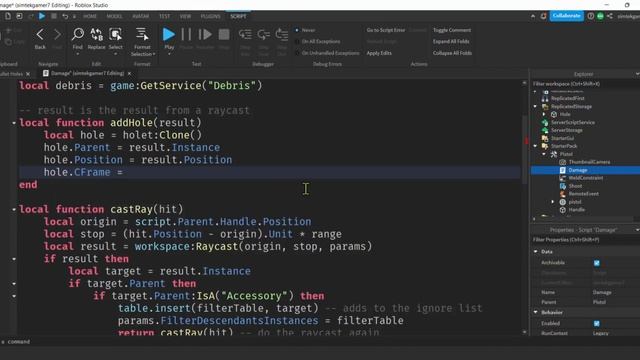Open the Find magnifier tool
This screenshot has width=640, height=360.
78,34
